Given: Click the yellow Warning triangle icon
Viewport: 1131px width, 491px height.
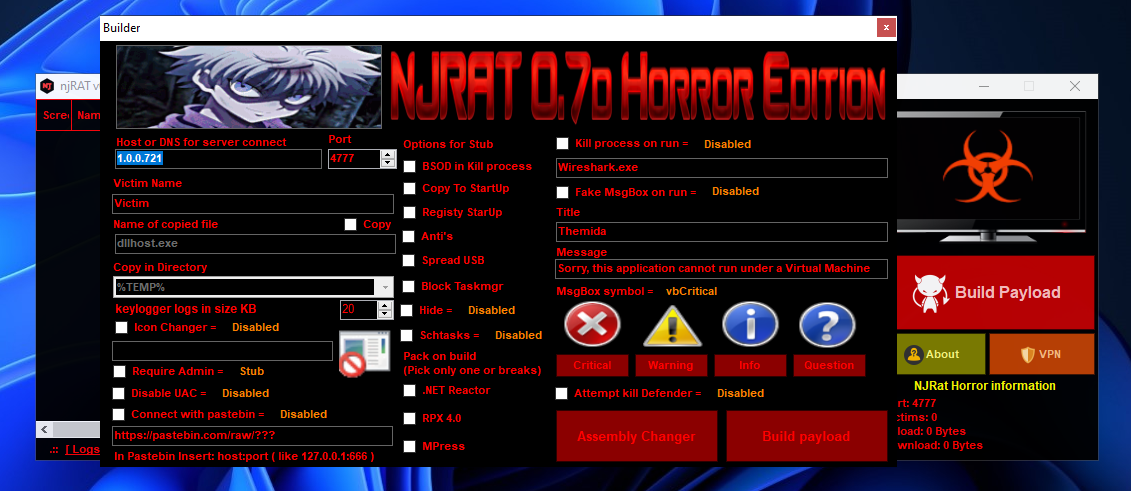Looking at the screenshot, I should [672, 324].
